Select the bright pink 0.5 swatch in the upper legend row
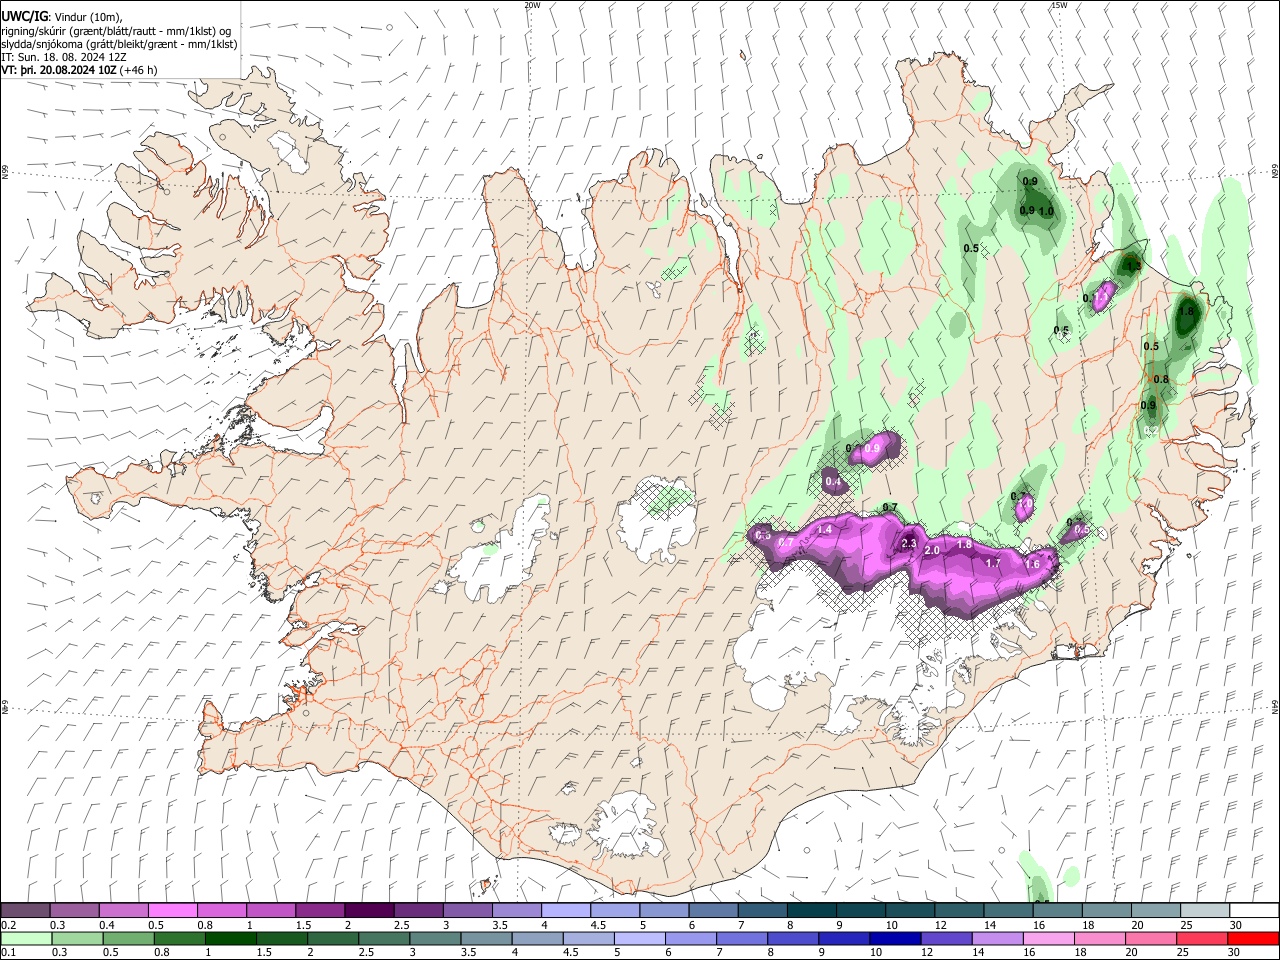 (x=172, y=910)
